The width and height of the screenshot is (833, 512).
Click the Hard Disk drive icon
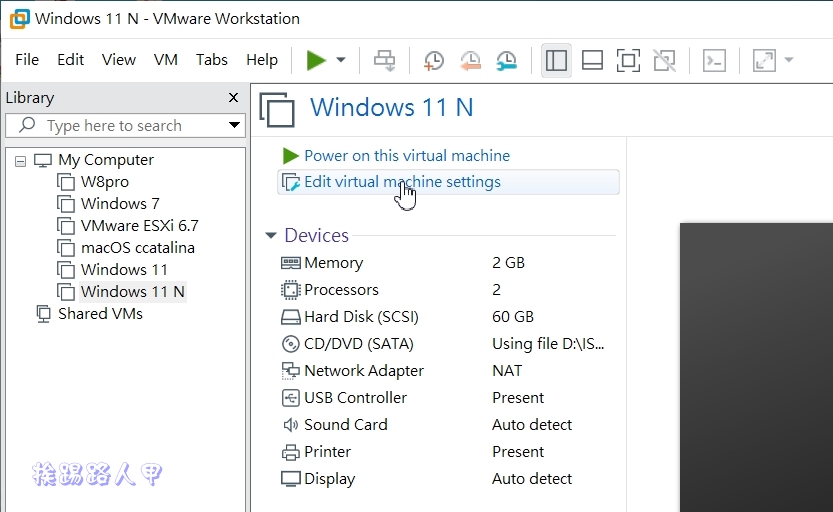(x=291, y=318)
